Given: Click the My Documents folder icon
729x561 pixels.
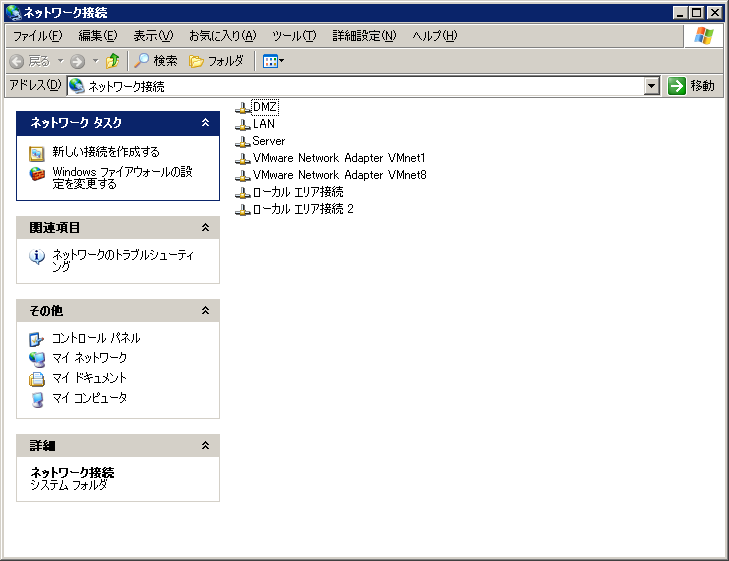Looking at the screenshot, I should 37,379.
